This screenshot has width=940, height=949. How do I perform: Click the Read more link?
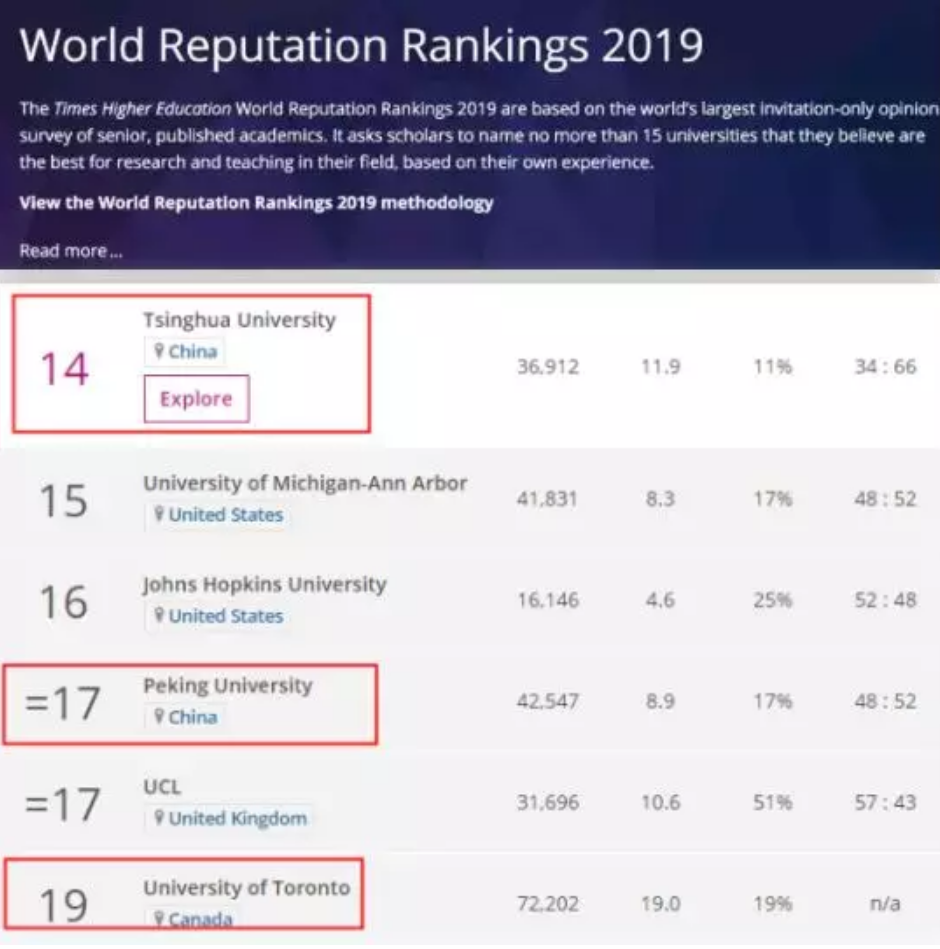[x=71, y=251]
